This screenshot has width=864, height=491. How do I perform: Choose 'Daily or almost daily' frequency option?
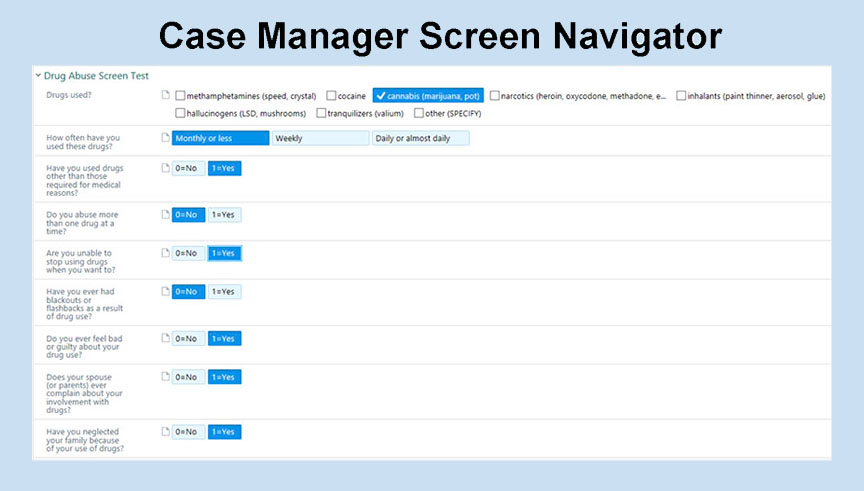tap(420, 138)
